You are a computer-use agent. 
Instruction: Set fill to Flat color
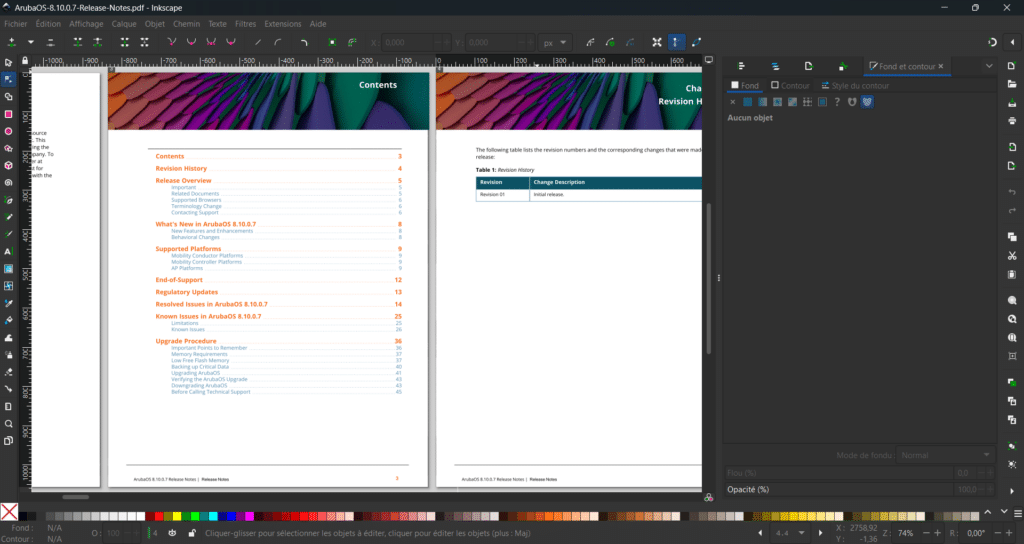748,102
